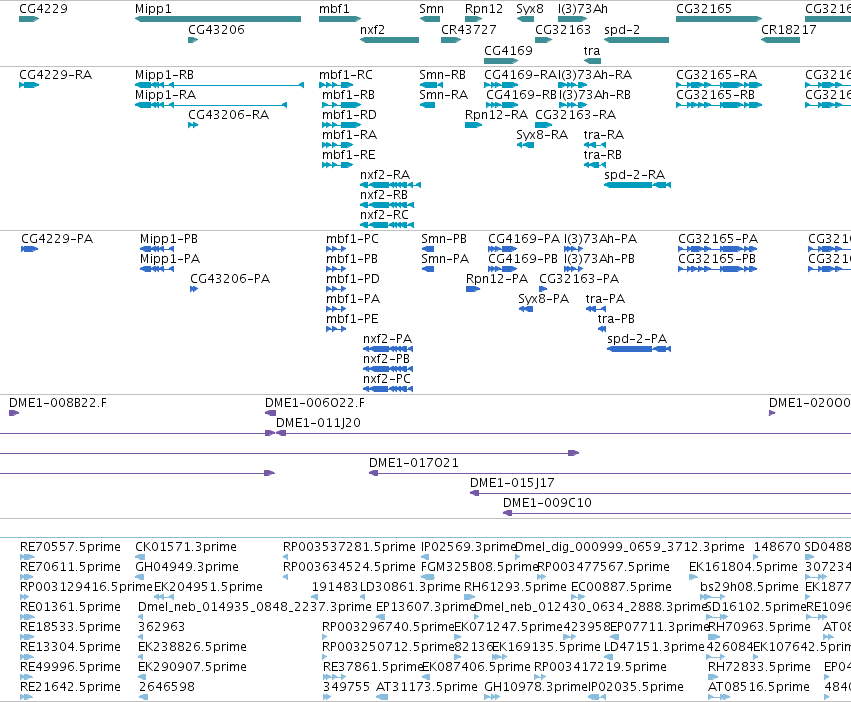The width and height of the screenshot is (851, 702).
Task: Select the mbf1 gene label
Action: click(x=334, y=9)
